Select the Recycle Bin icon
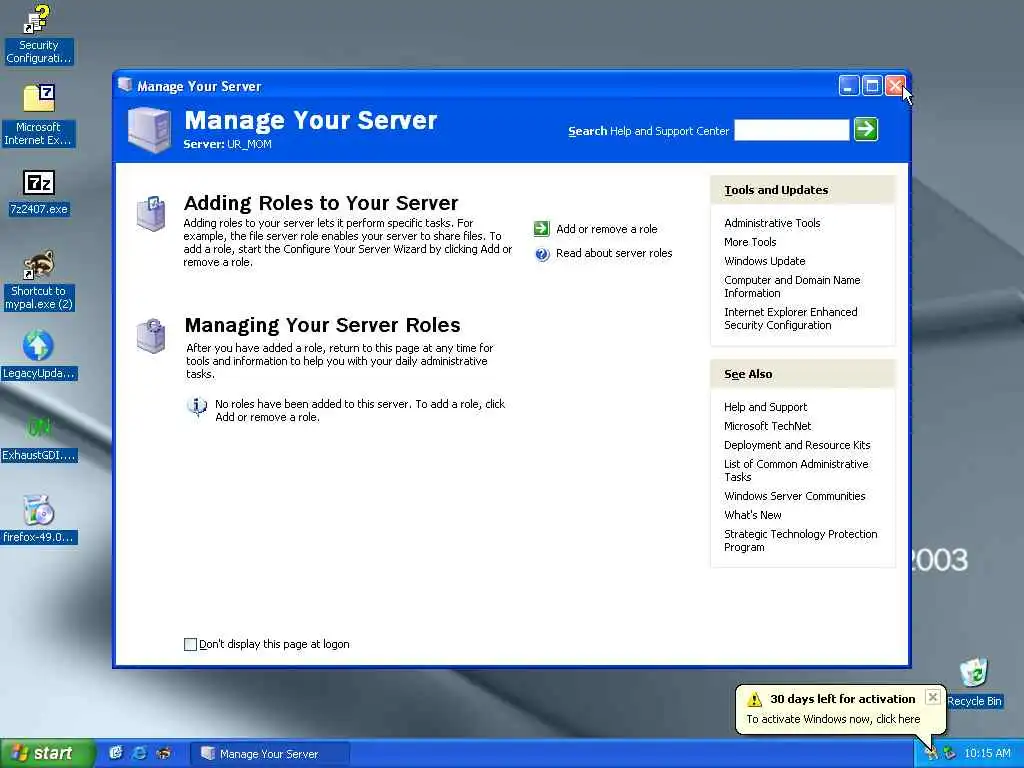Screen dimensions: 1024x768 point(974,682)
